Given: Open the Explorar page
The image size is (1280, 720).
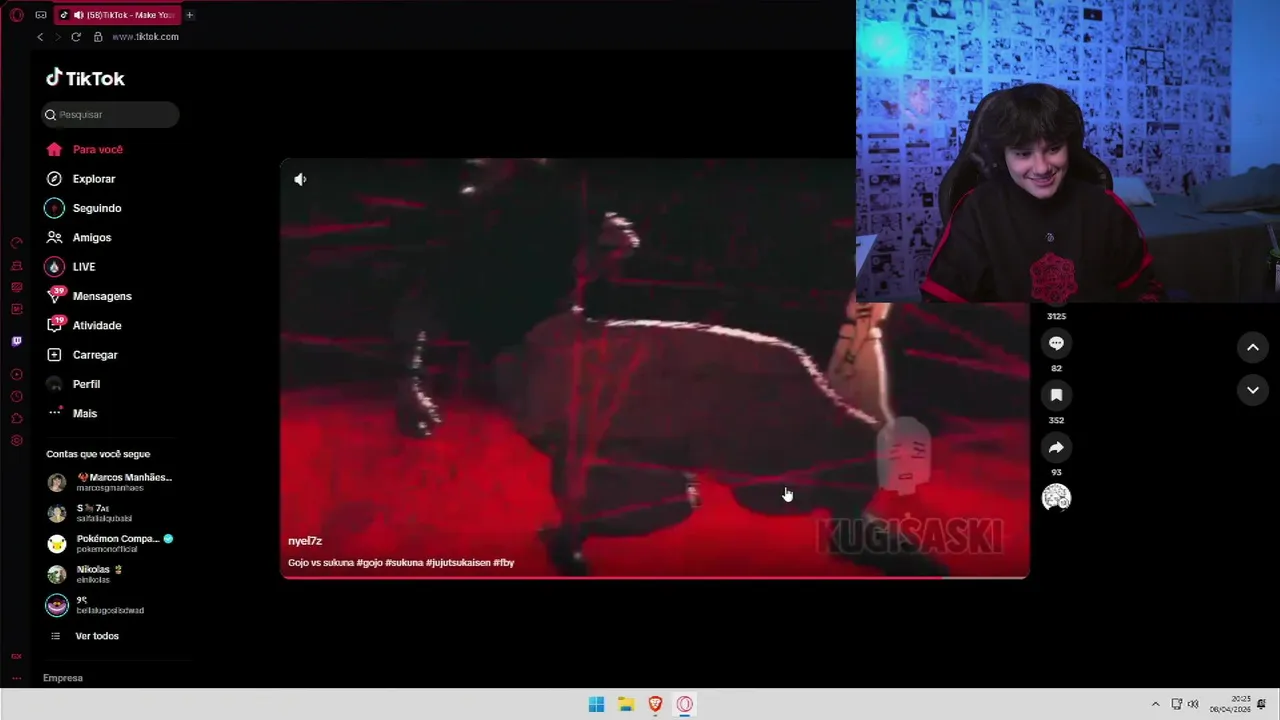Looking at the screenshot, I should point(81,179).
